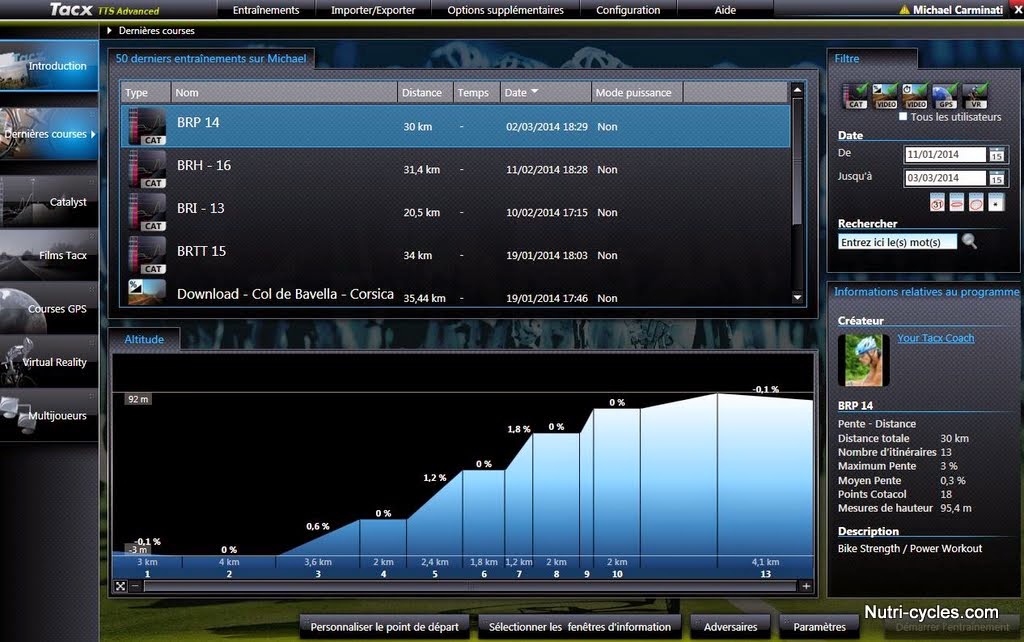The height and width of the screenshot is (642, 1024).
Task: Click Sélectionner les fenêtres d'information button
Action: pyautogui.click(x=579, y=627)
